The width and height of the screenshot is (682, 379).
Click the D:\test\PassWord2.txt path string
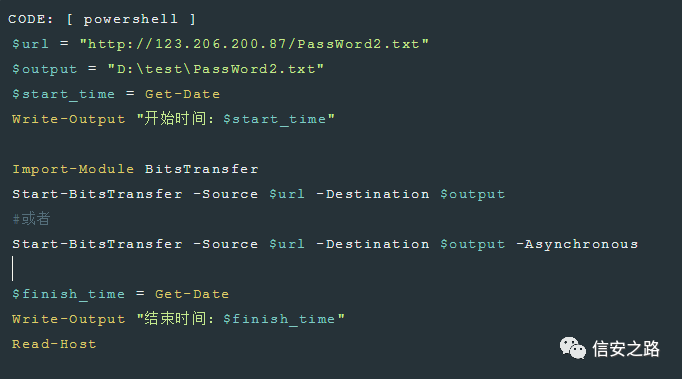tap(216, 69)
